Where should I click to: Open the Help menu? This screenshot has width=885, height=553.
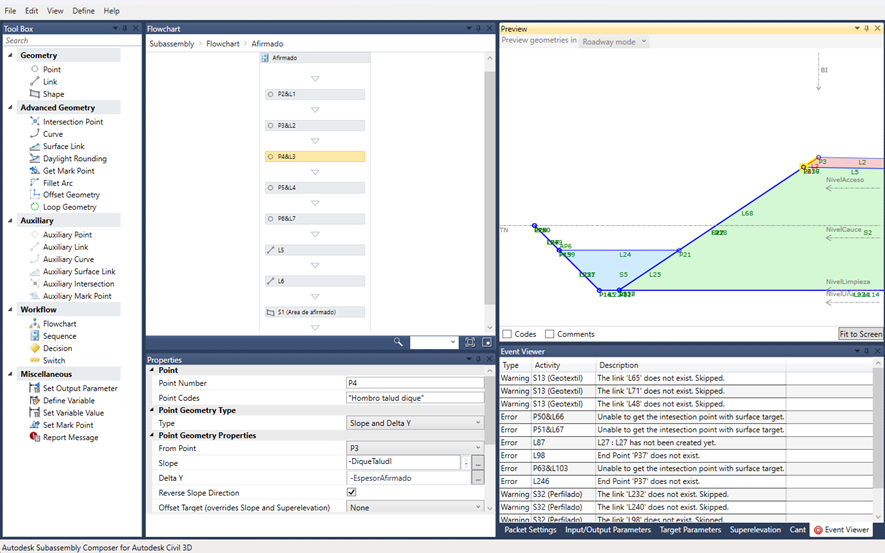click(x=112, y=11)
